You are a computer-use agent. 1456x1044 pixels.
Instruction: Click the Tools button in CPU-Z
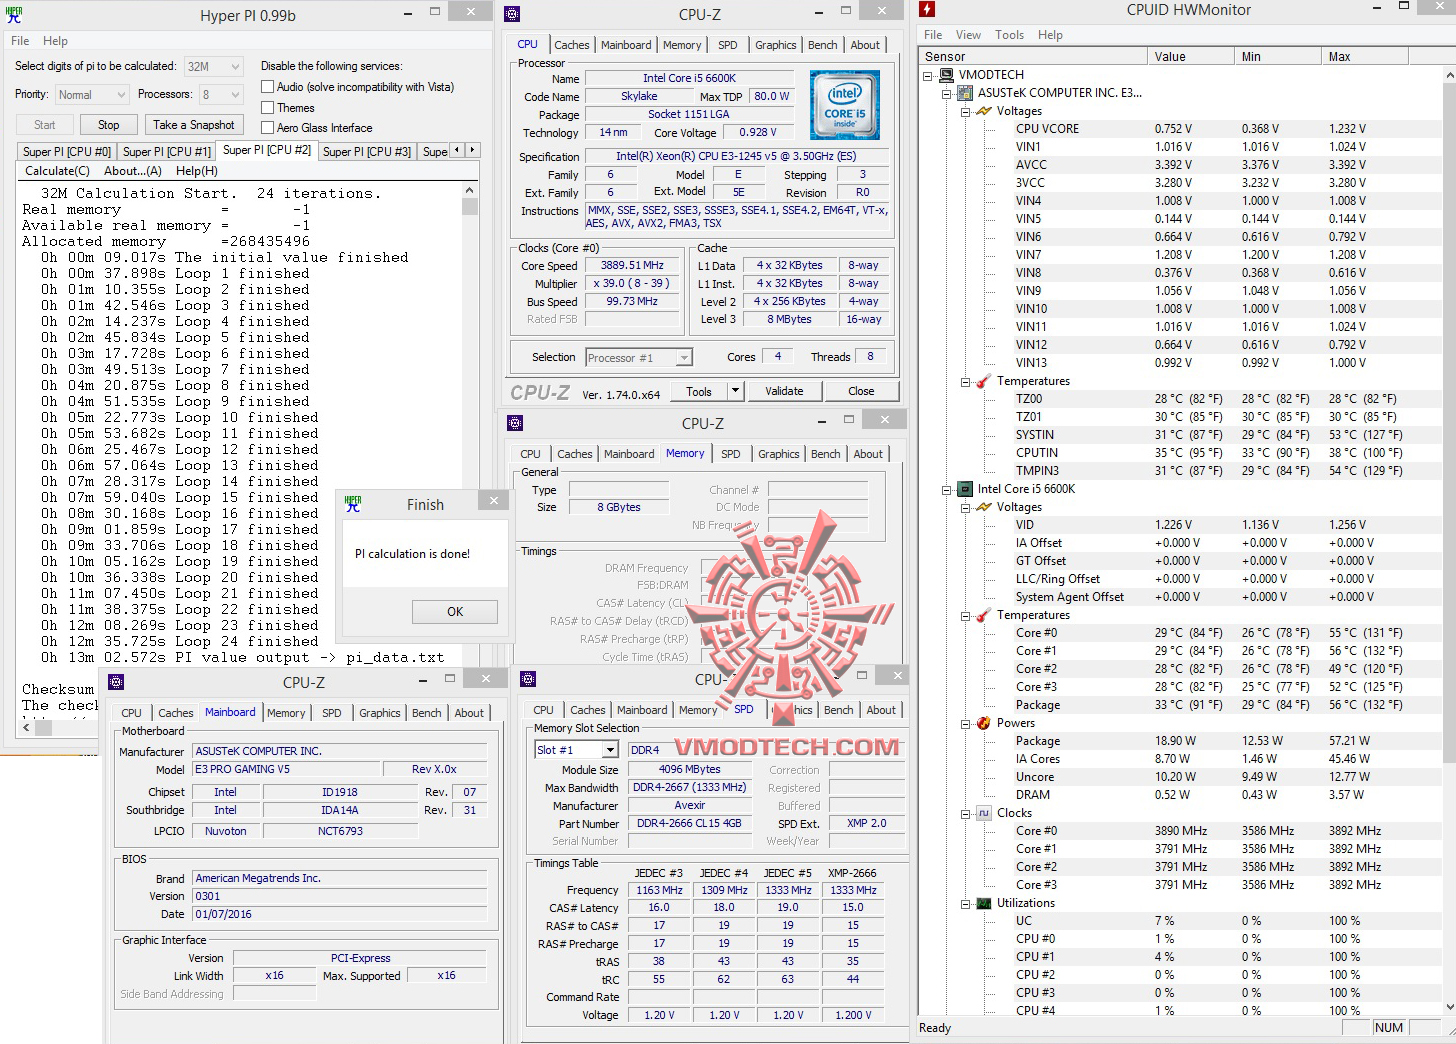[x=699, y=391]
